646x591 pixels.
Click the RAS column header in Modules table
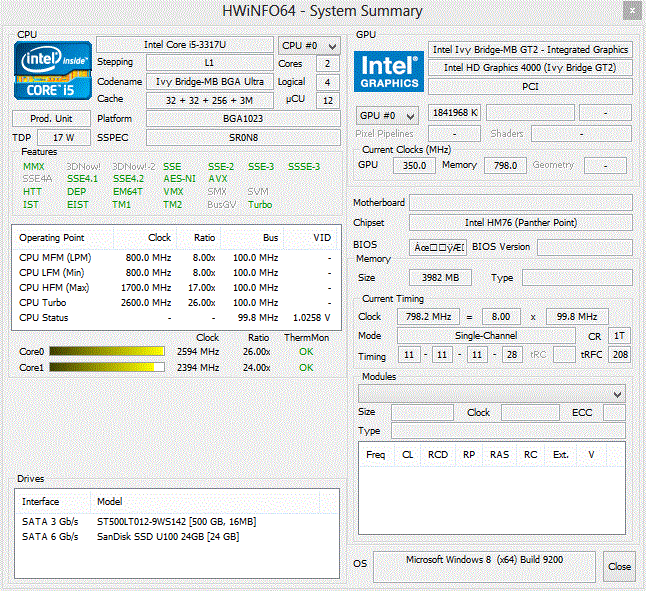click(x=499, y=455)
